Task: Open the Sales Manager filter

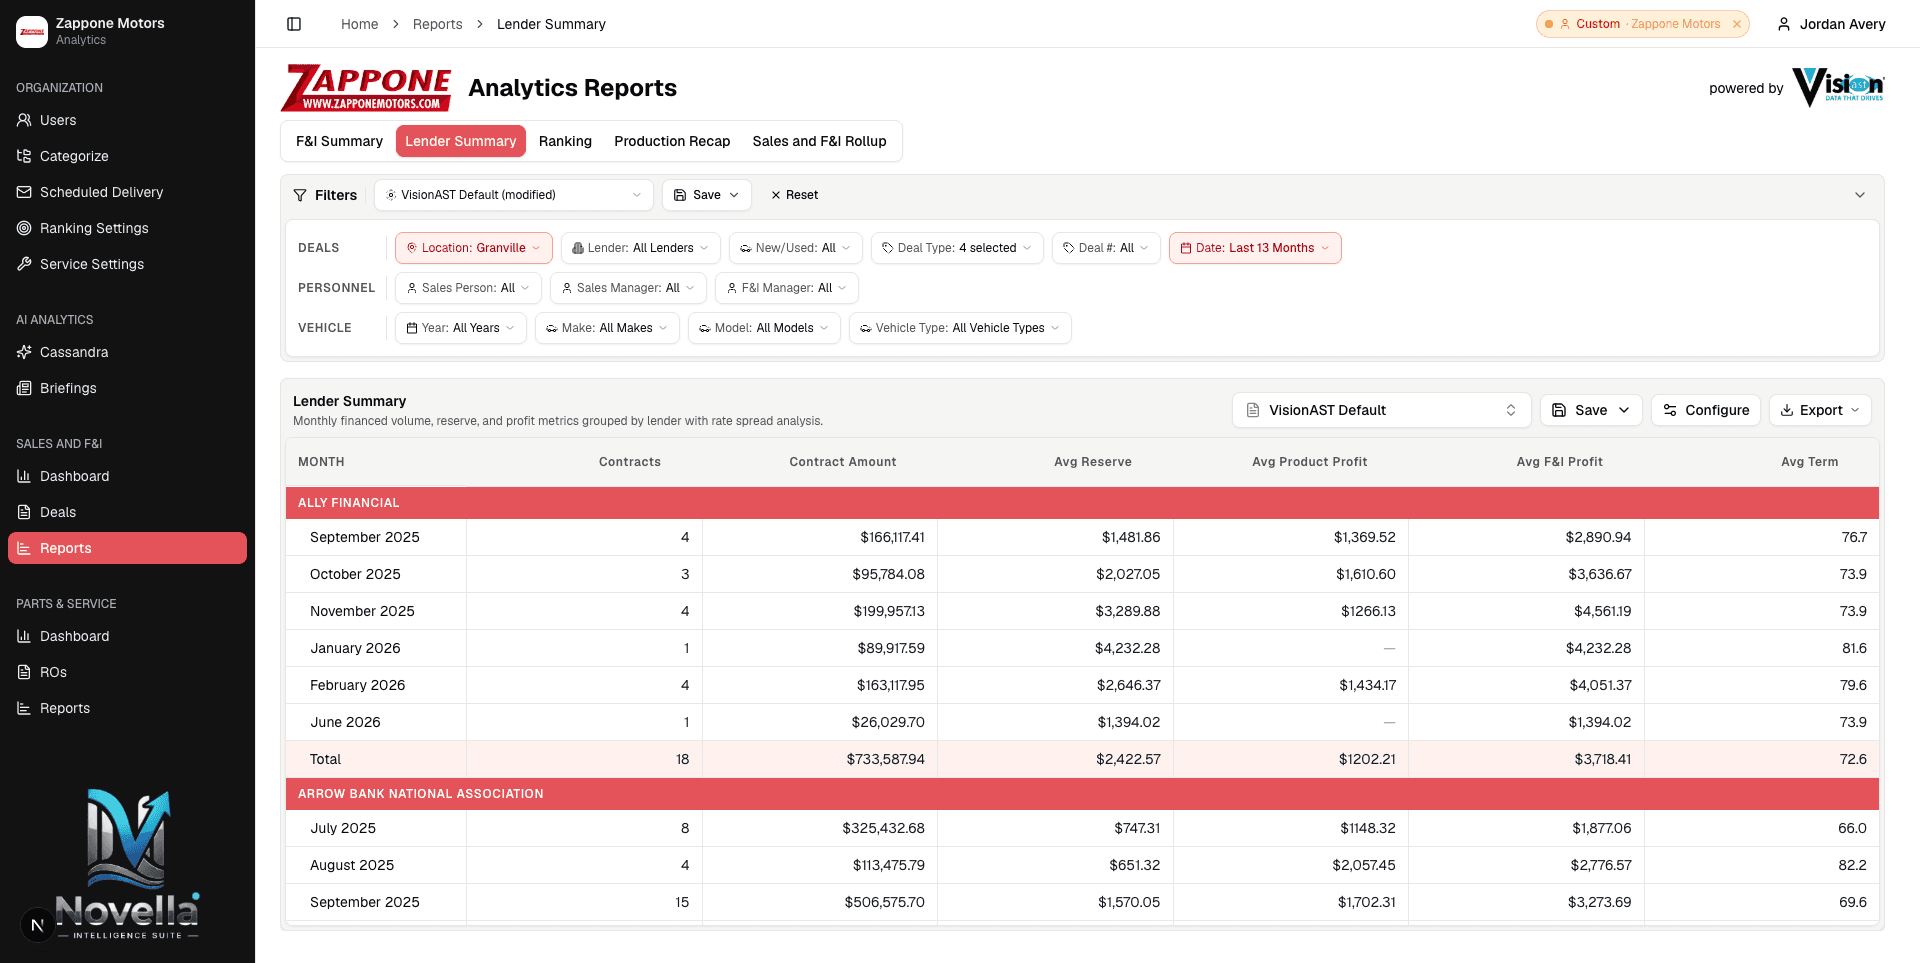Action: 628,288
